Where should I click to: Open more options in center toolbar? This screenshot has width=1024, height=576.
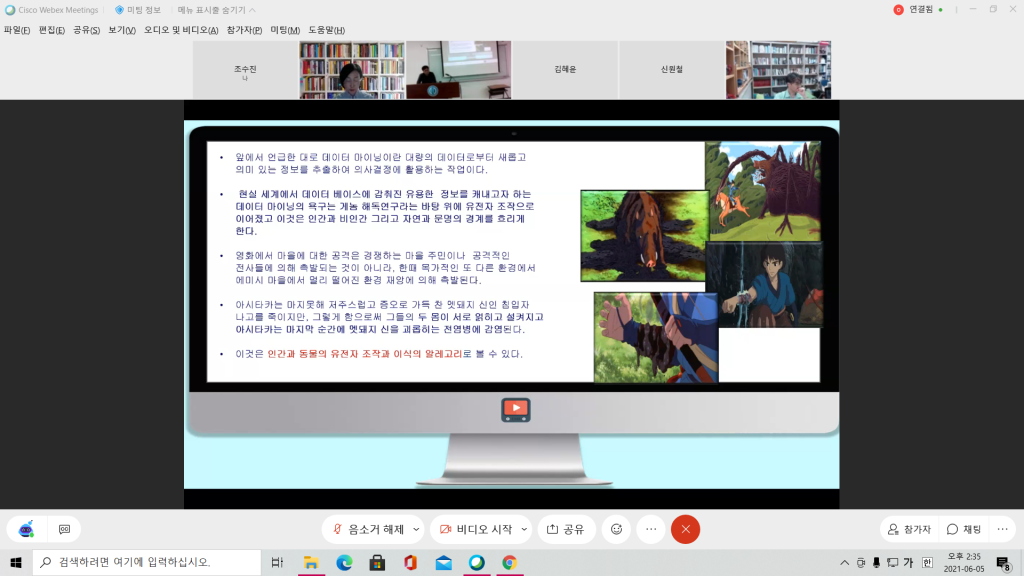point(651,529)
